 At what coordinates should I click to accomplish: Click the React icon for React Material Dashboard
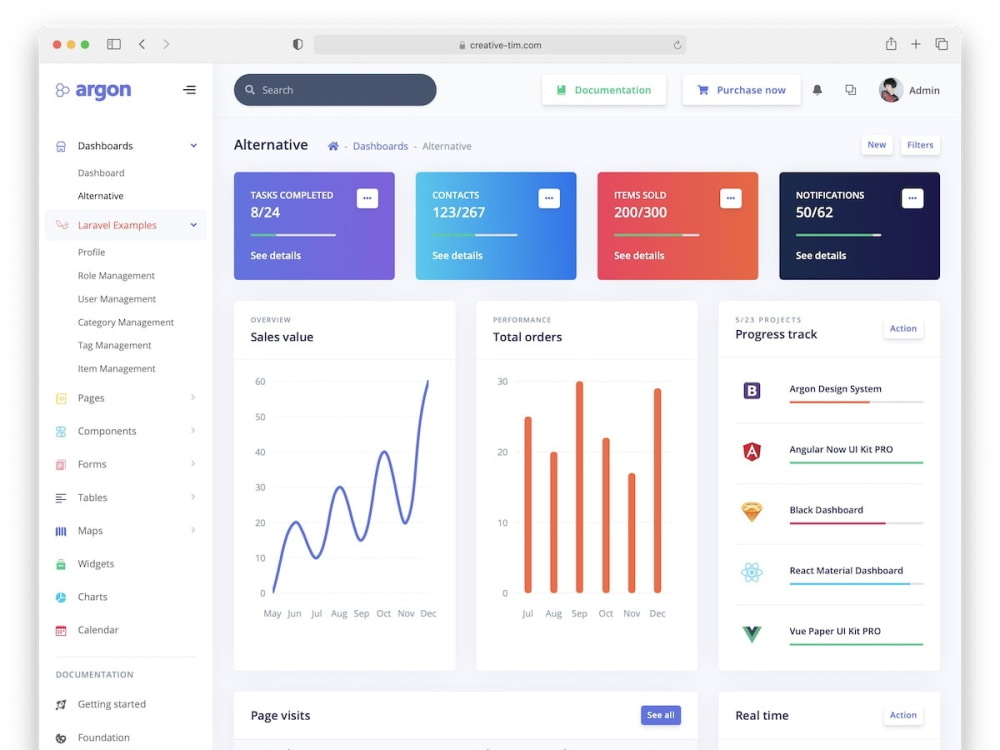point(752,572)
